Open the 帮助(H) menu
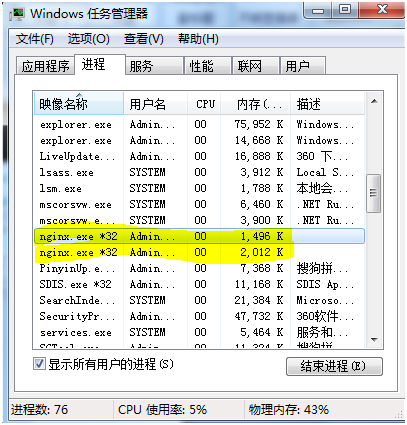407x425 pixels. click(x=198, y=39)
